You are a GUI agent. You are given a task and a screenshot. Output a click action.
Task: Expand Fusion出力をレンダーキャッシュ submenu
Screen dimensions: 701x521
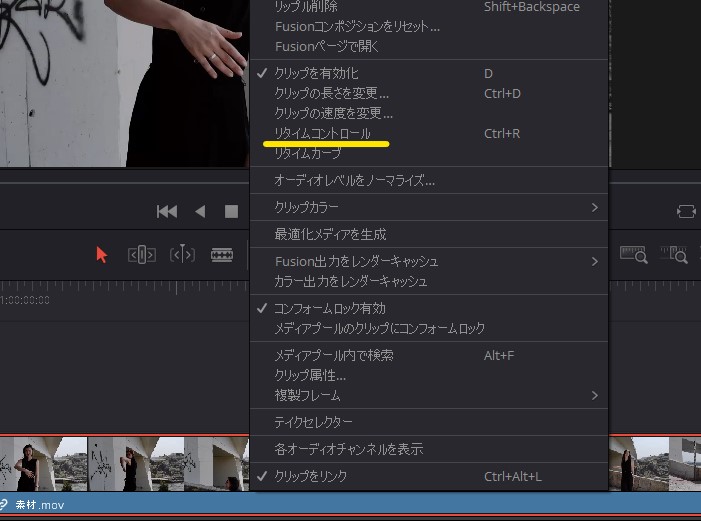(x=429, y=261)
